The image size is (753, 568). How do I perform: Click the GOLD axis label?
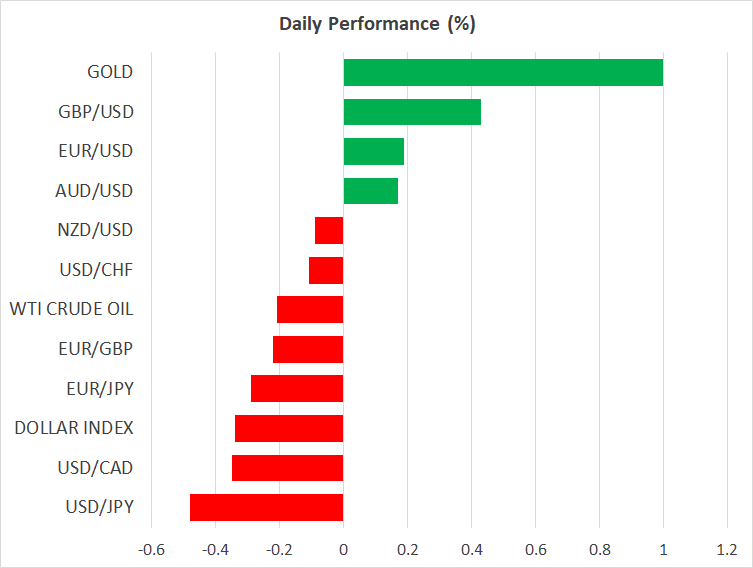point(110,72)
